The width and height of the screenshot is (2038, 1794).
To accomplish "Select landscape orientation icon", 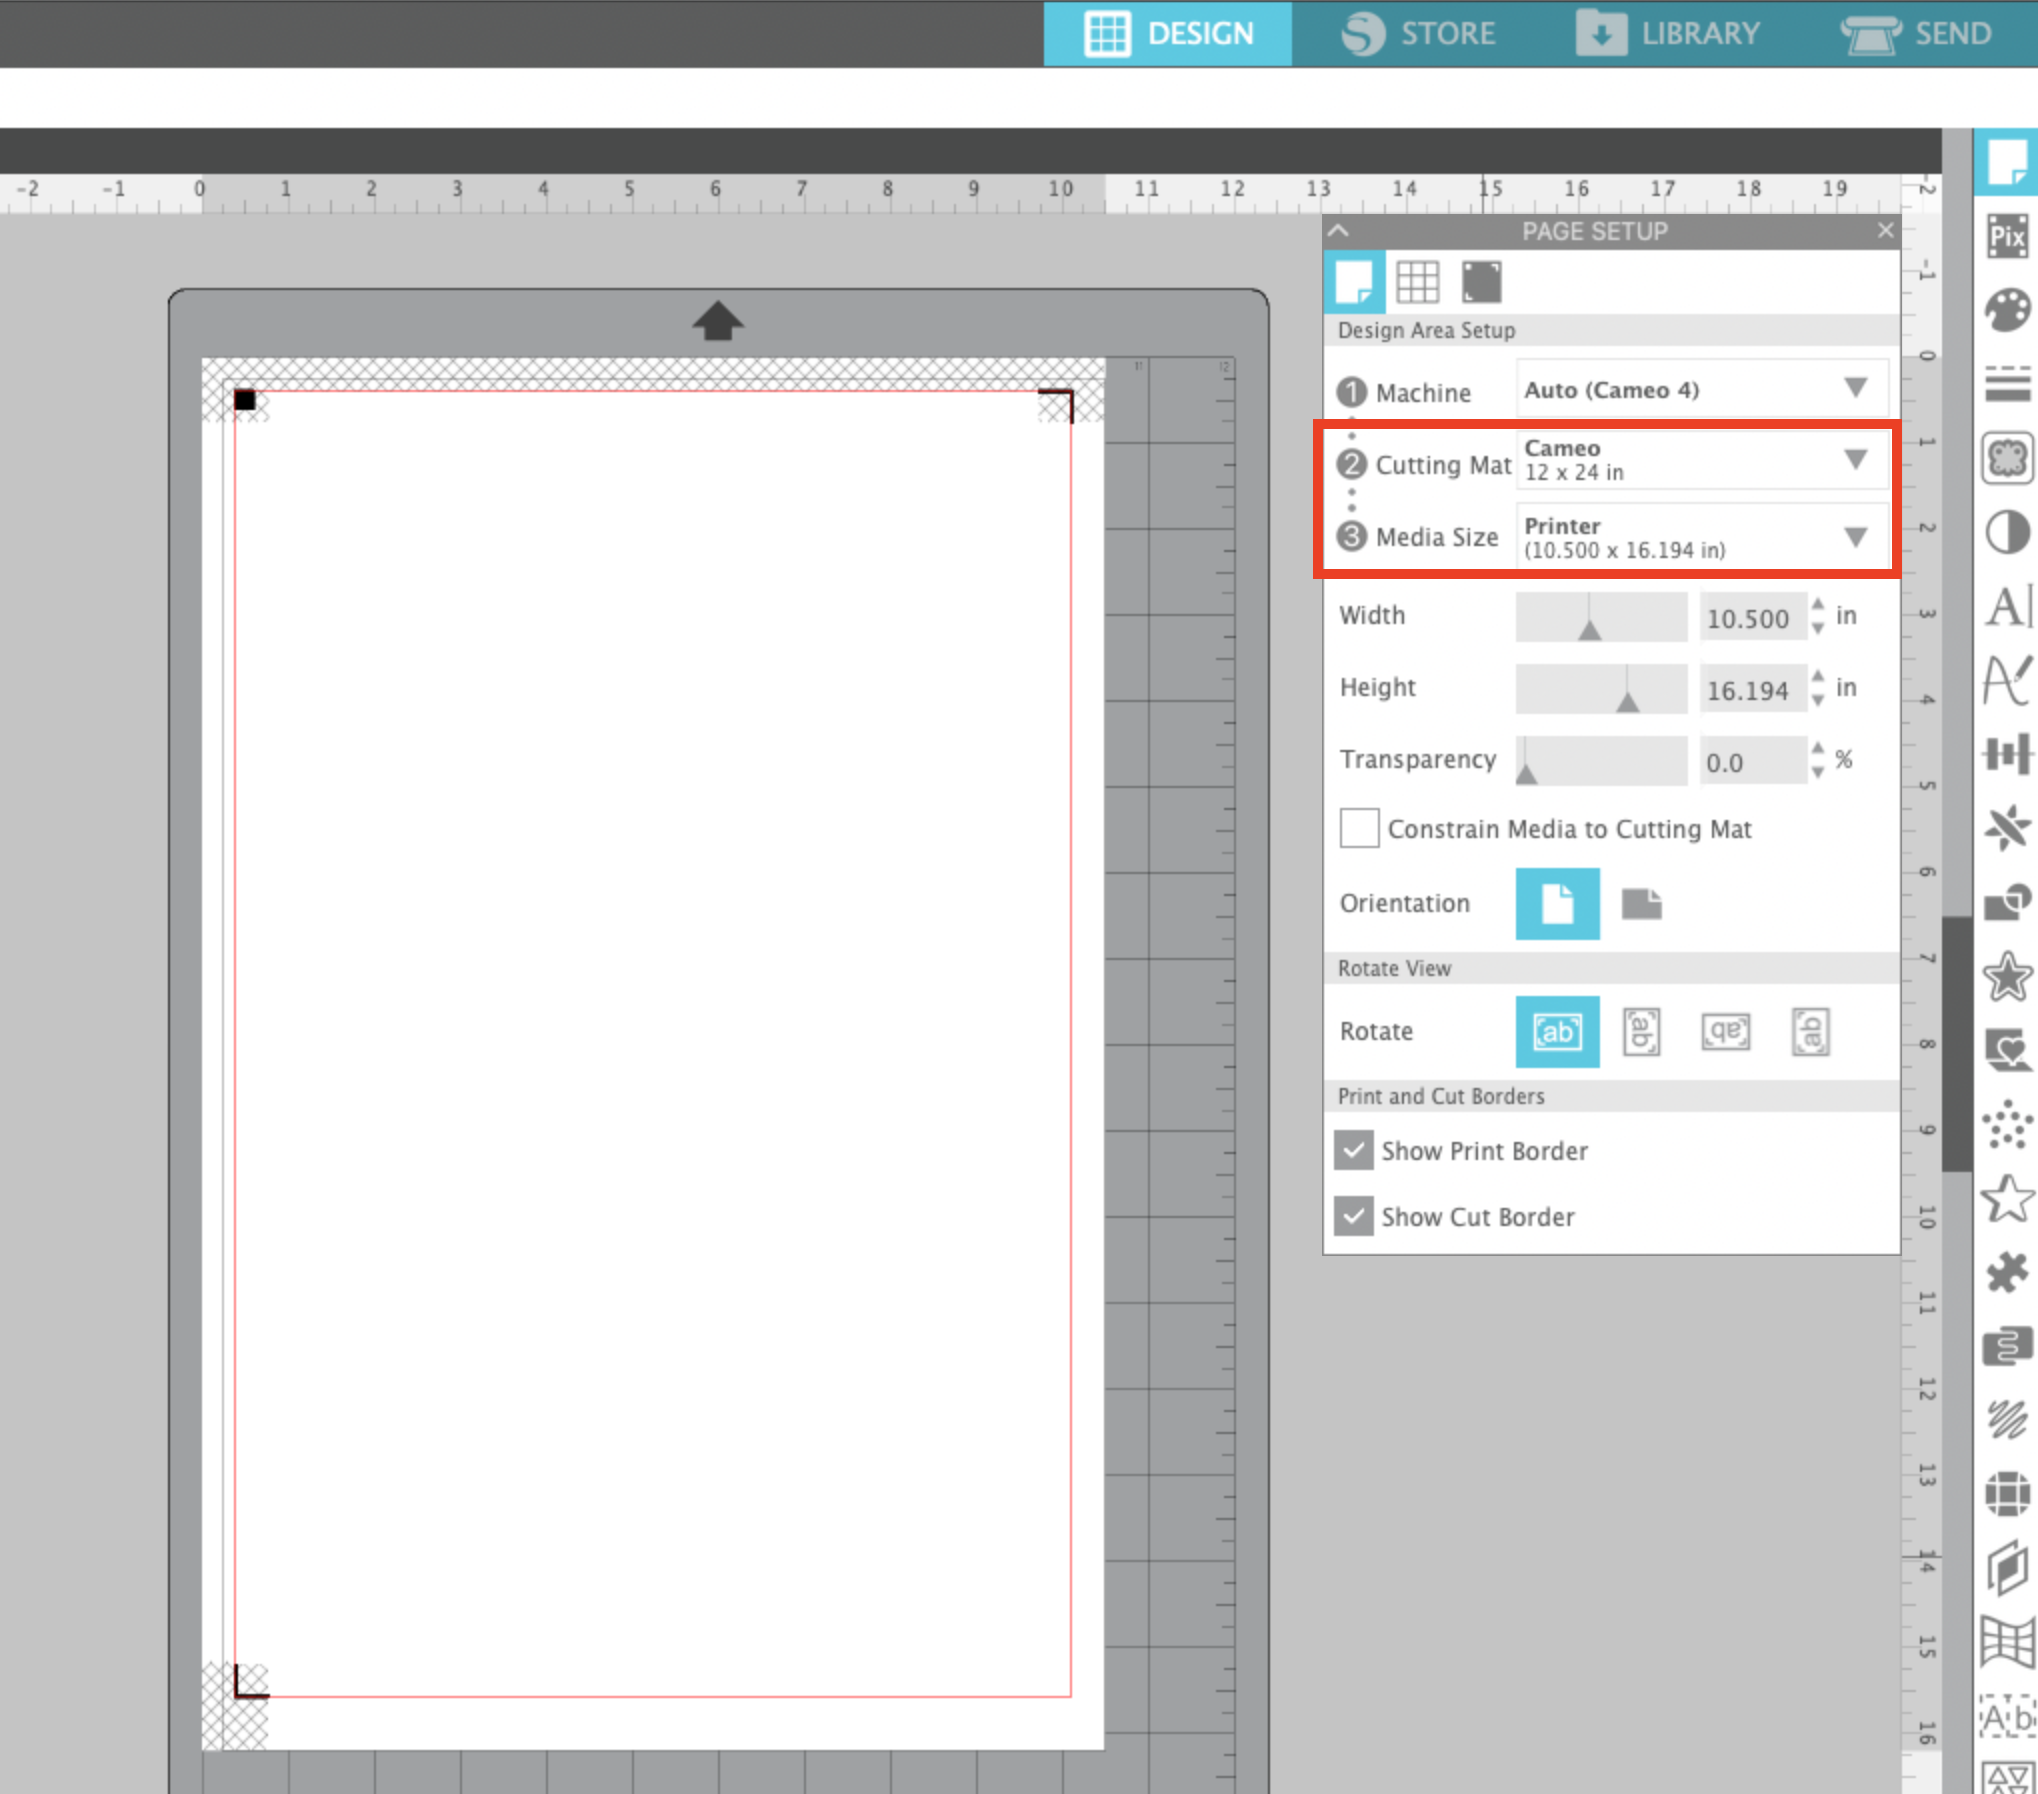I will tap(1641, 904).
